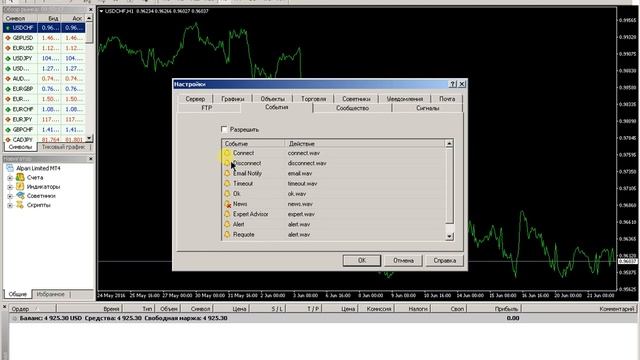Expand the Индикаторы tree node
640x360 pixels.
(10, 187)
